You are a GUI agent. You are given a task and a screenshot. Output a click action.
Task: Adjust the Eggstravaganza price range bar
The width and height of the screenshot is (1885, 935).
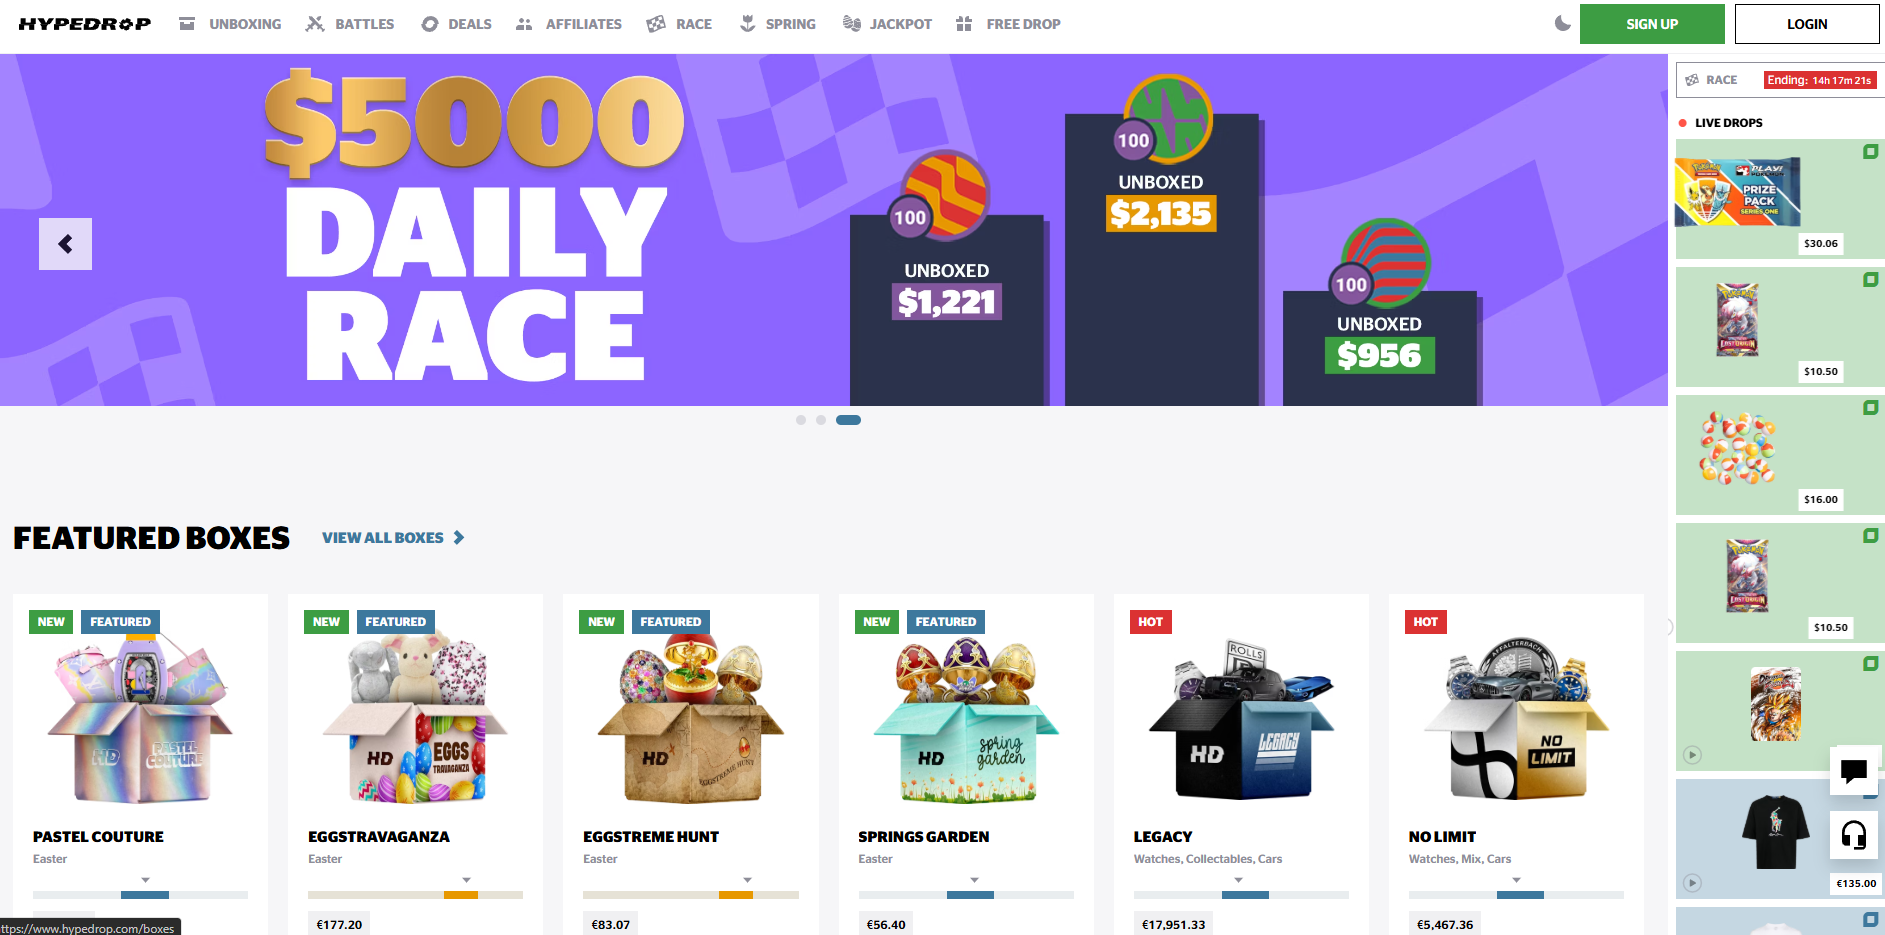[x=415, y=895]
